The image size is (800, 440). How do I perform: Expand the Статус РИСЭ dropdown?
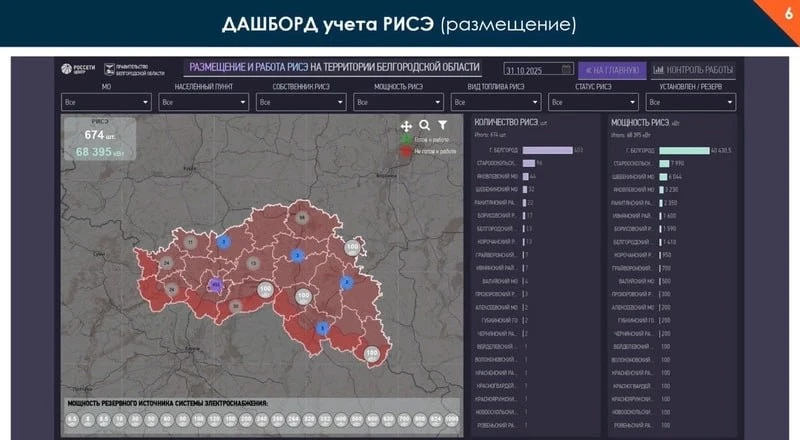point(592,102)
